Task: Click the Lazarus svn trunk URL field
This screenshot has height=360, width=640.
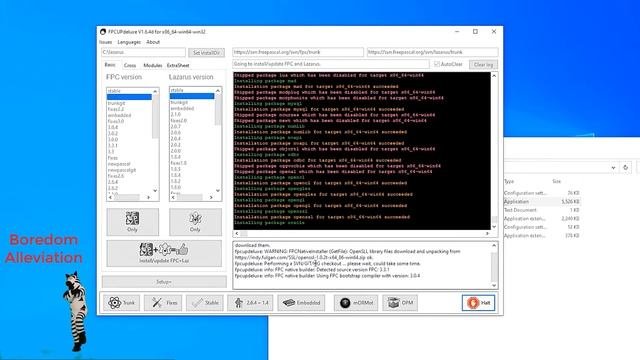Action: tap(432, 52)
